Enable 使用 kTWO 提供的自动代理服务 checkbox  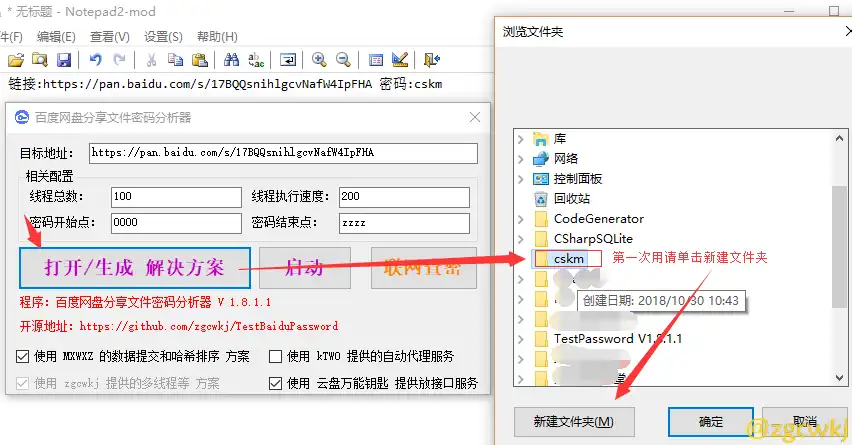[x=275, y=356]
